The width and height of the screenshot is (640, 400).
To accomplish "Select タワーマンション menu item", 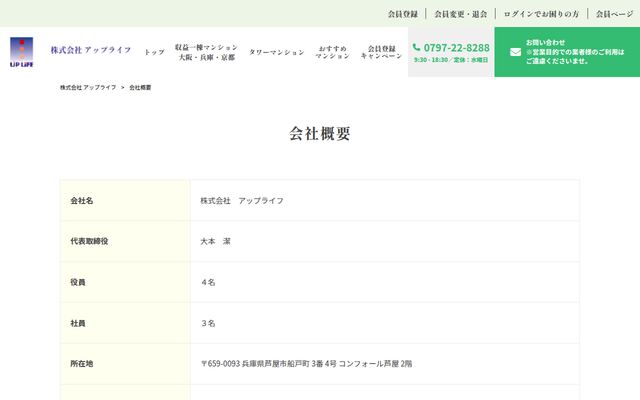I will [x=276, y=52].
